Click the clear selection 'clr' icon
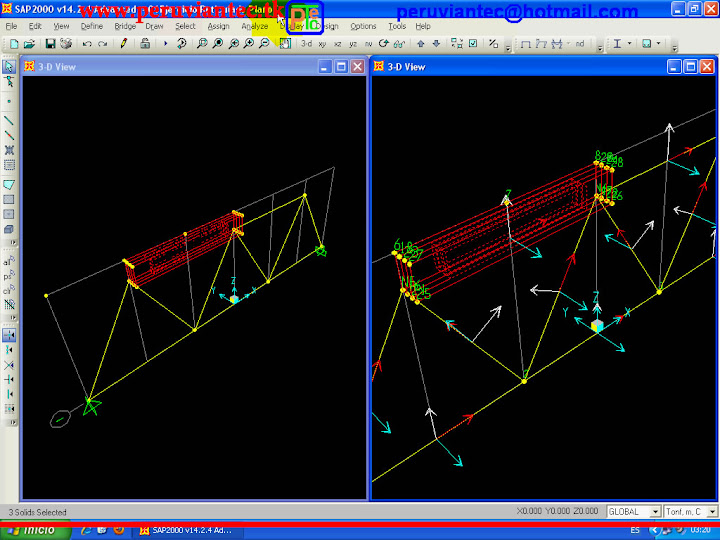The height and width of the screenshot is (540, 720). [9, 290]
